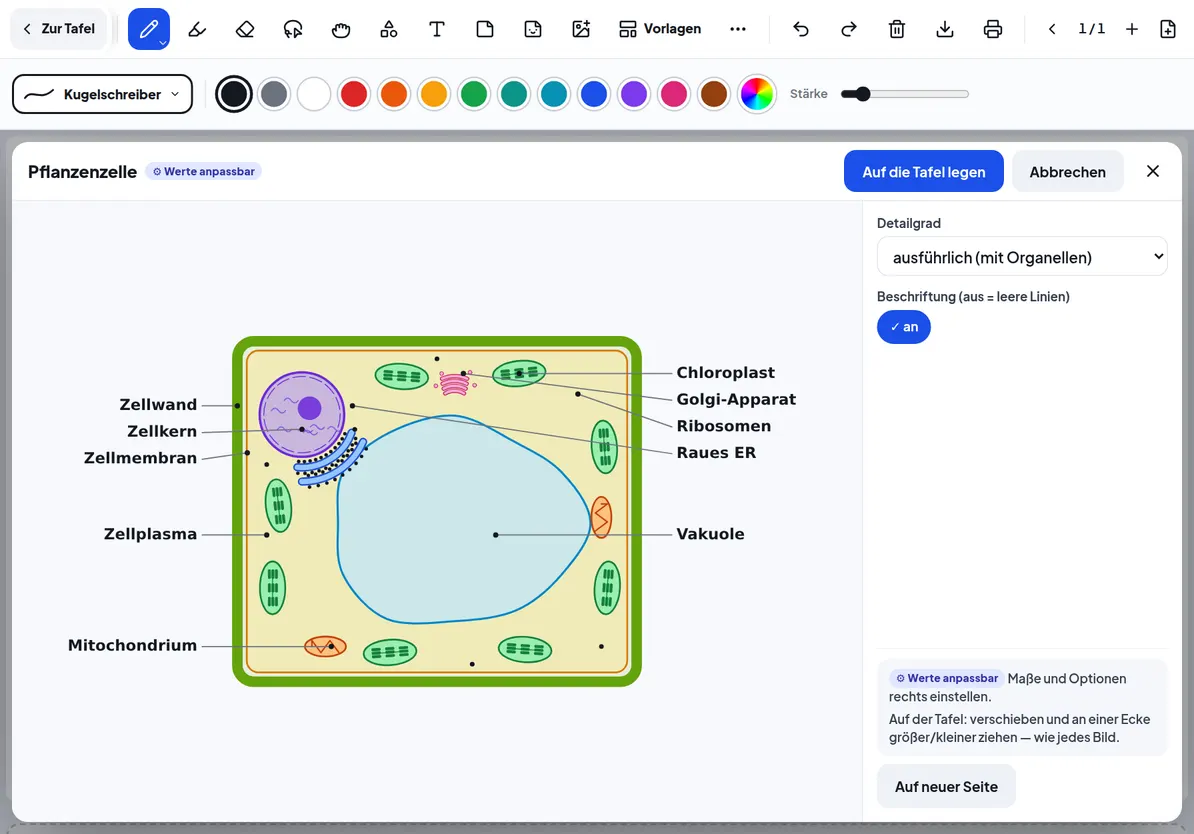Image resolution: width=1194 pixels, height=834 pixels.
Task: Choose the eraser tool
Action: point(245,29)
